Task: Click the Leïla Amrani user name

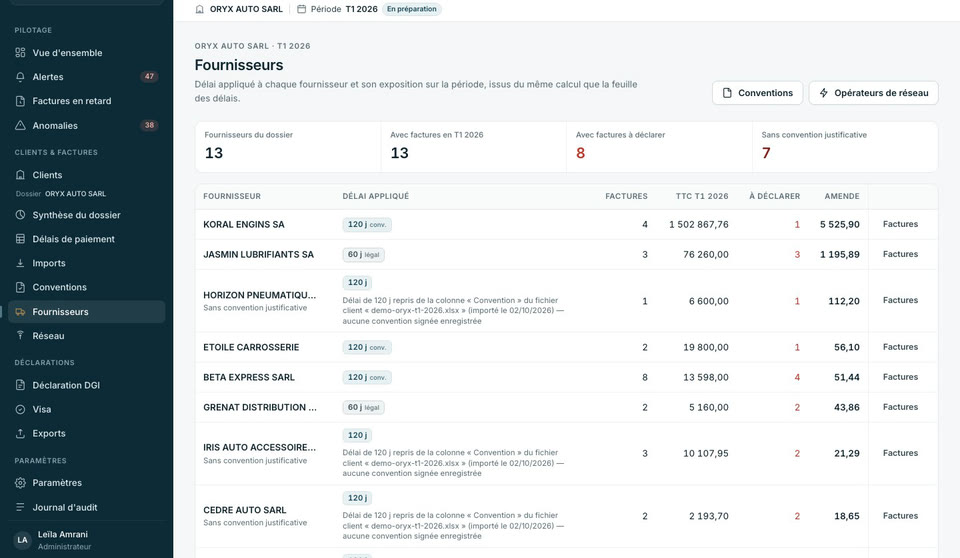Action: click(x=62, y=535)
